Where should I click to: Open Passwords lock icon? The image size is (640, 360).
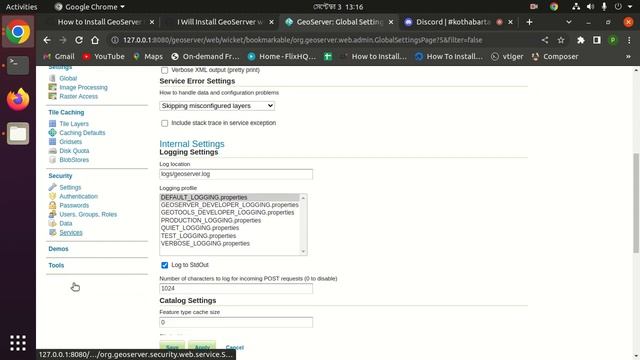(x=52, y=205)
